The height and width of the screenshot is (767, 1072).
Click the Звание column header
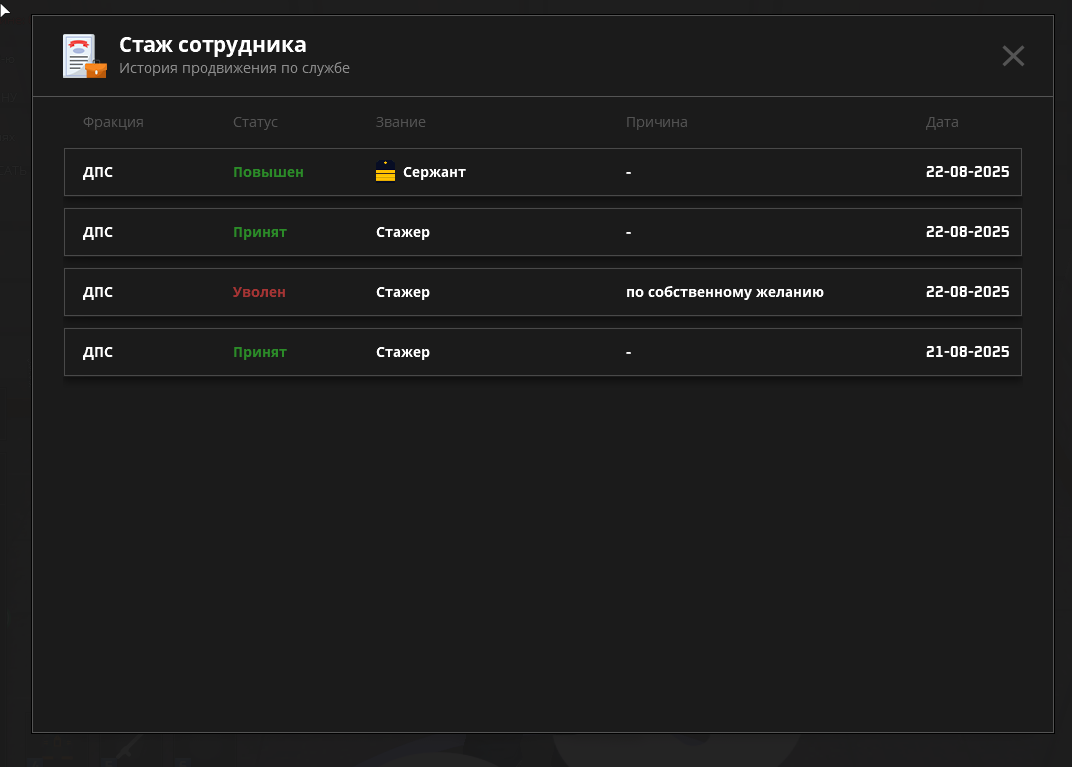point(401,122)
